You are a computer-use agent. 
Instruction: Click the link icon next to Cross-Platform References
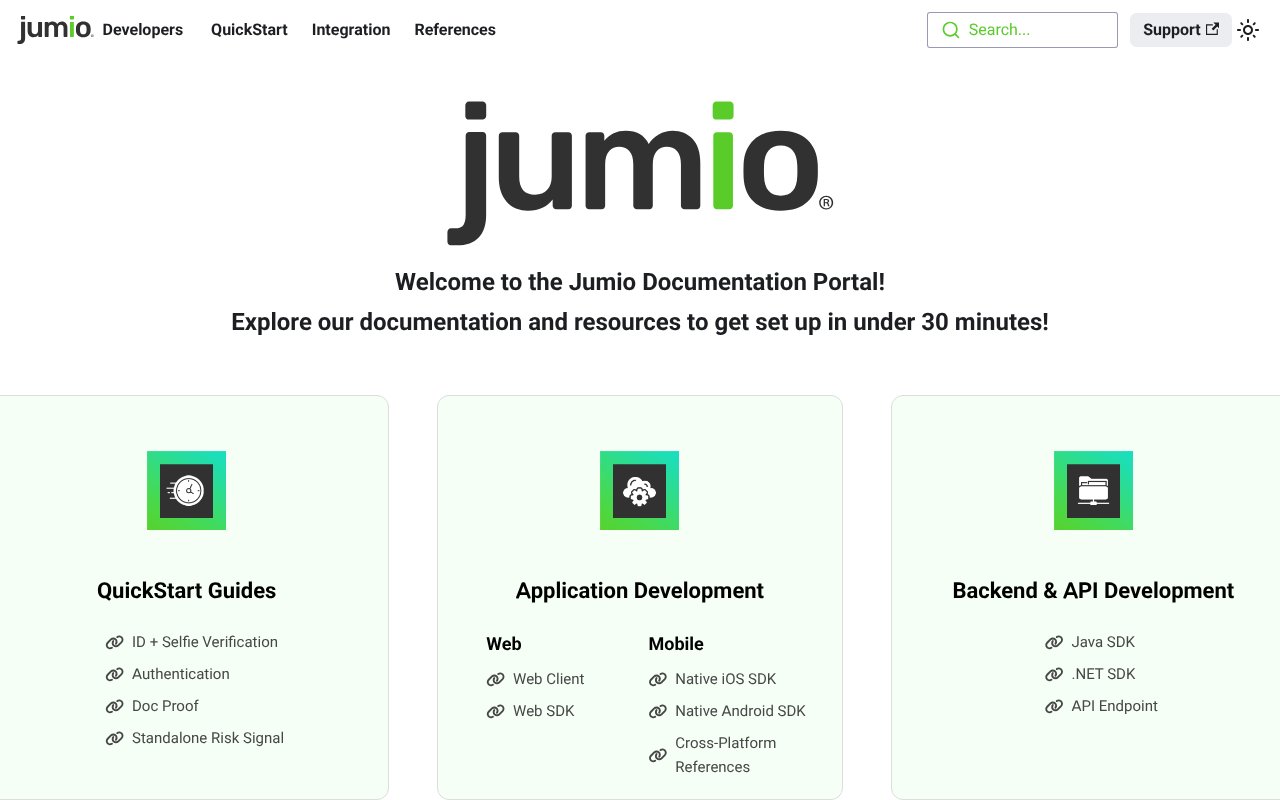659,755
